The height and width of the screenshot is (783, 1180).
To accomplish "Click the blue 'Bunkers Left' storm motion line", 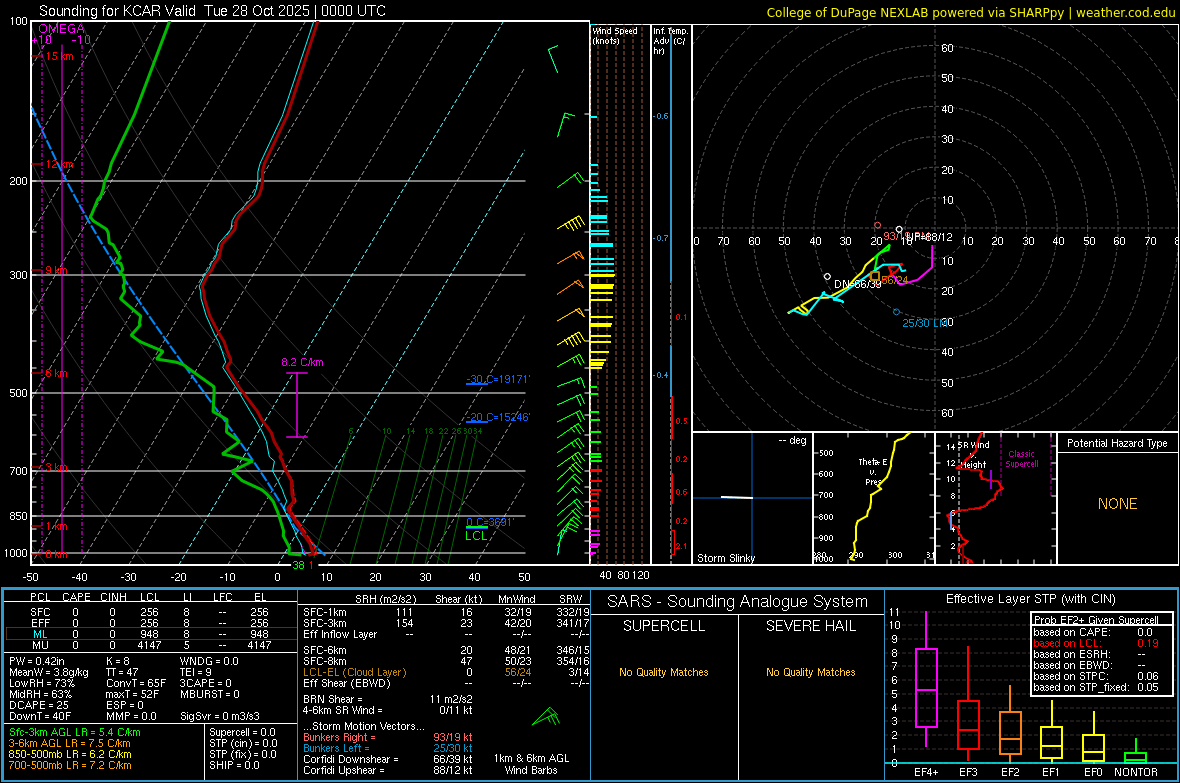I will coord(388,748).
